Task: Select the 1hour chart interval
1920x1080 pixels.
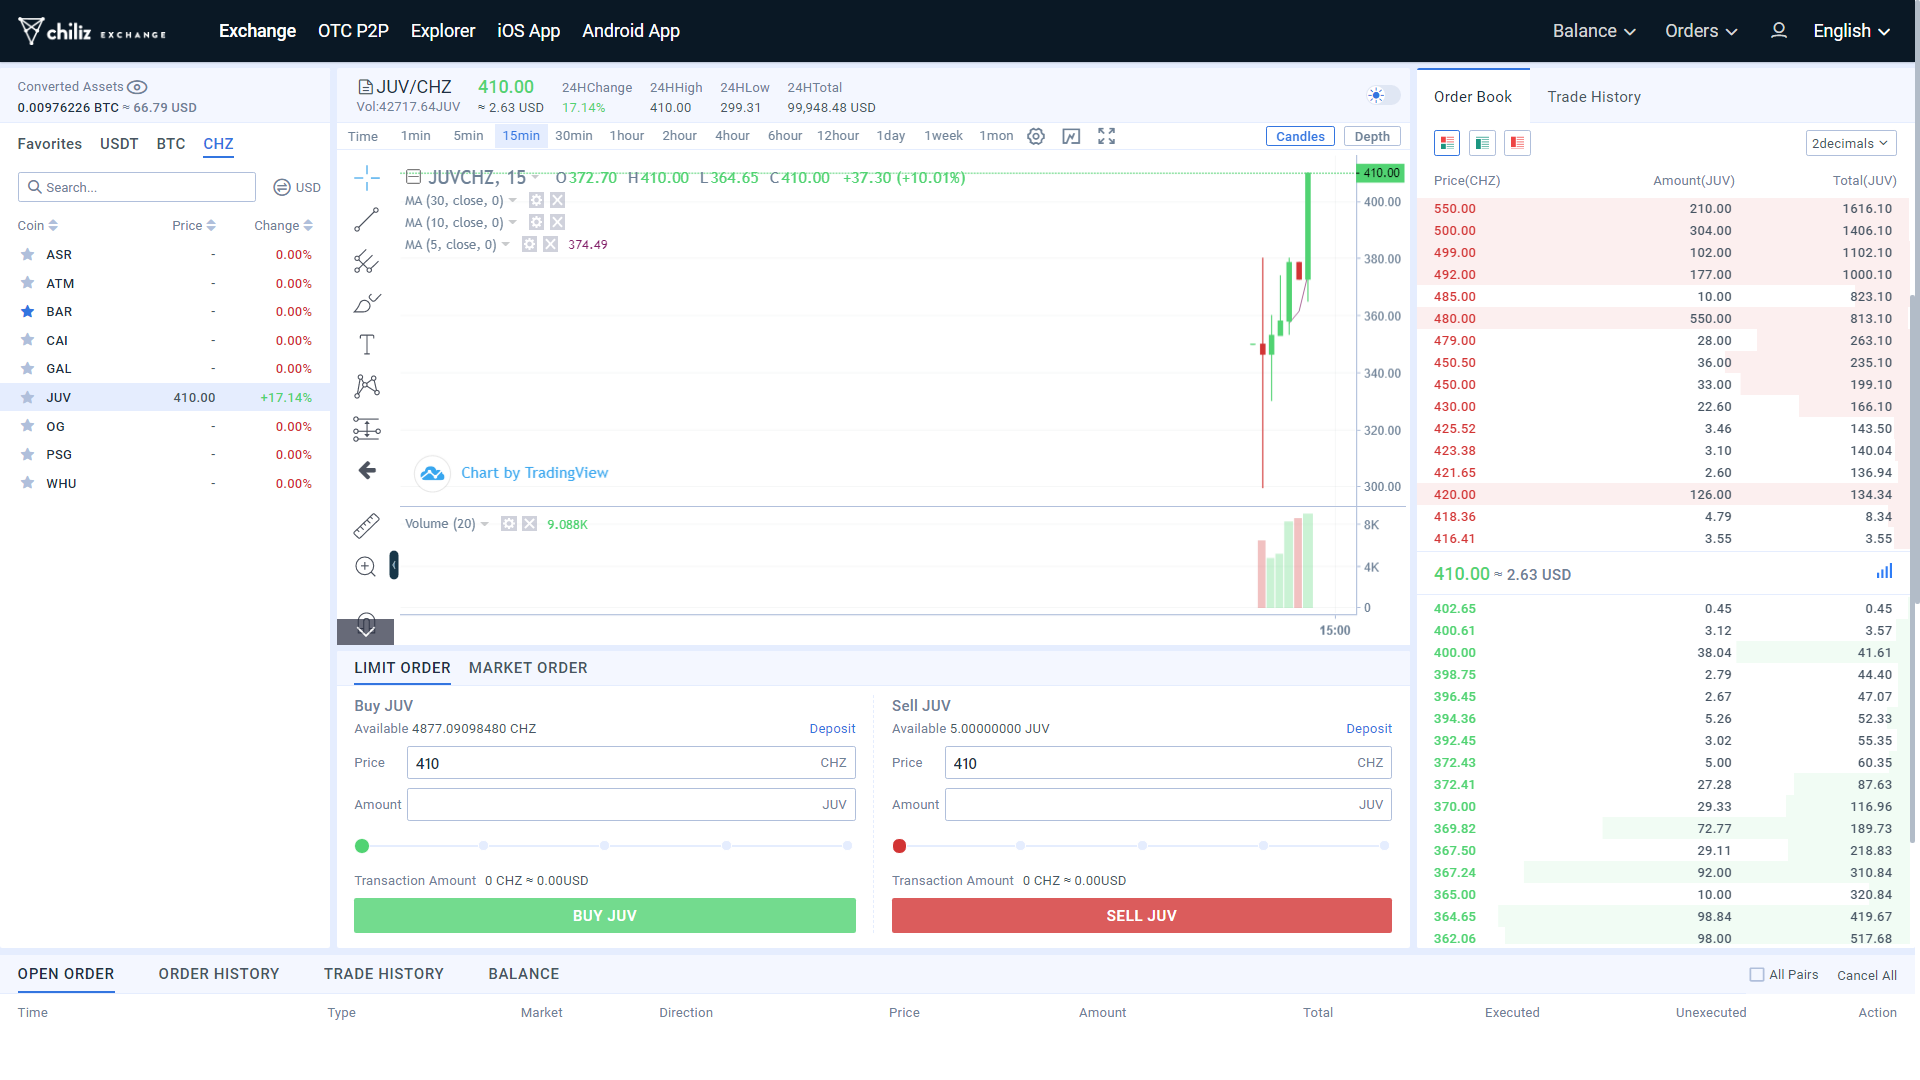Action: click(x=627, y=136)
